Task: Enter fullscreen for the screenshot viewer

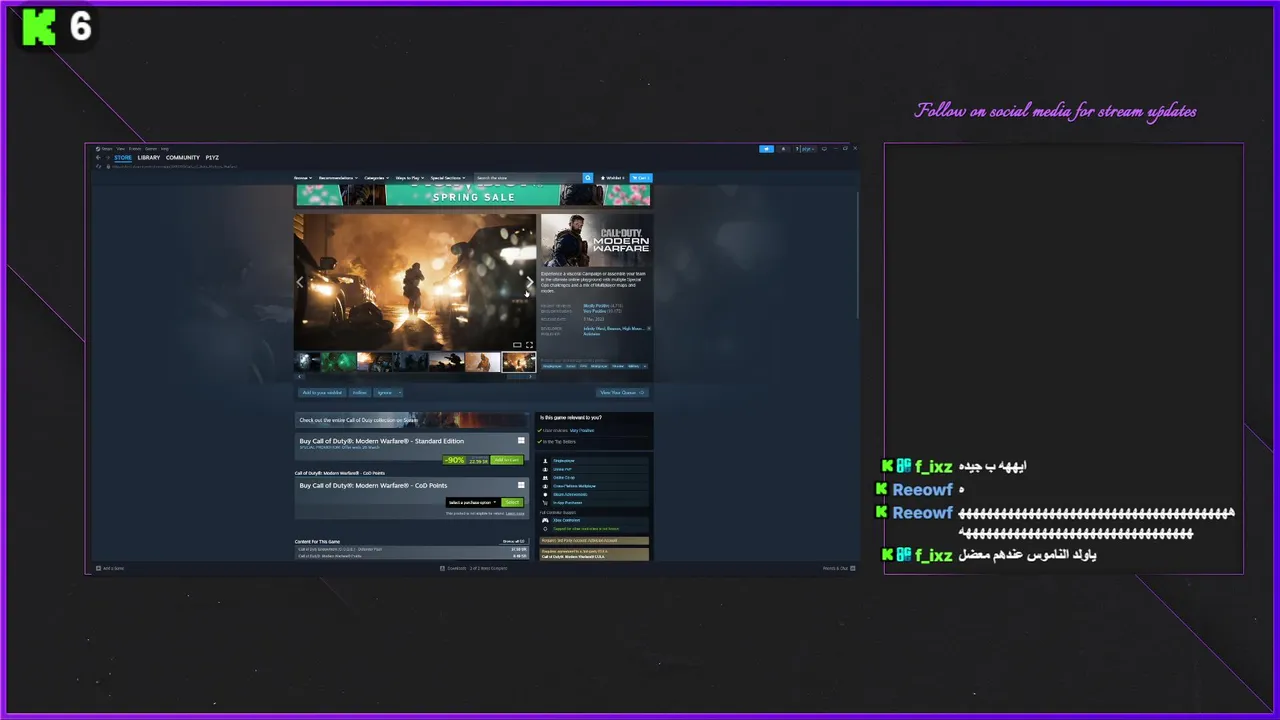Action: click(529, 345)
